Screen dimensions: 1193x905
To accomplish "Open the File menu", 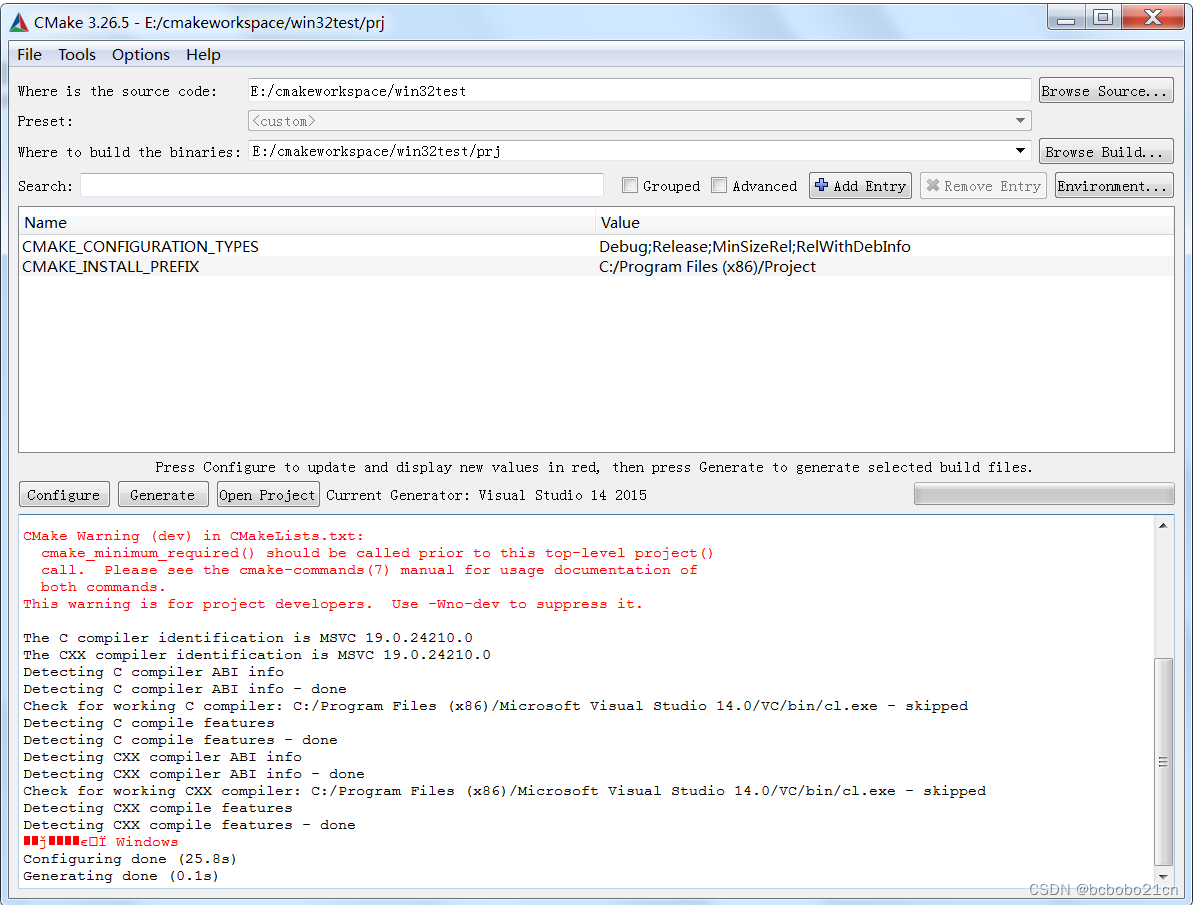I will (x=28, y=55).
